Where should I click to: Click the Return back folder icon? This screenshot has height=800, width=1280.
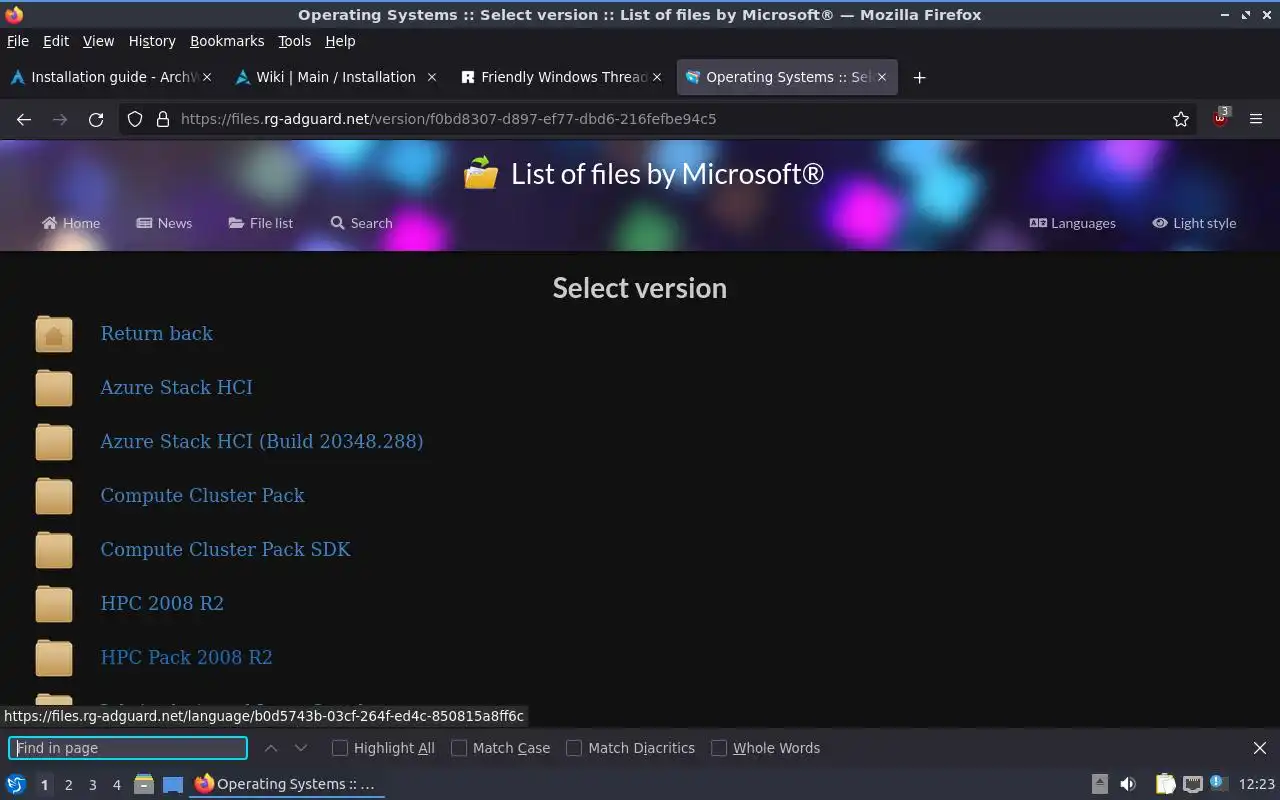click(54, 334)
